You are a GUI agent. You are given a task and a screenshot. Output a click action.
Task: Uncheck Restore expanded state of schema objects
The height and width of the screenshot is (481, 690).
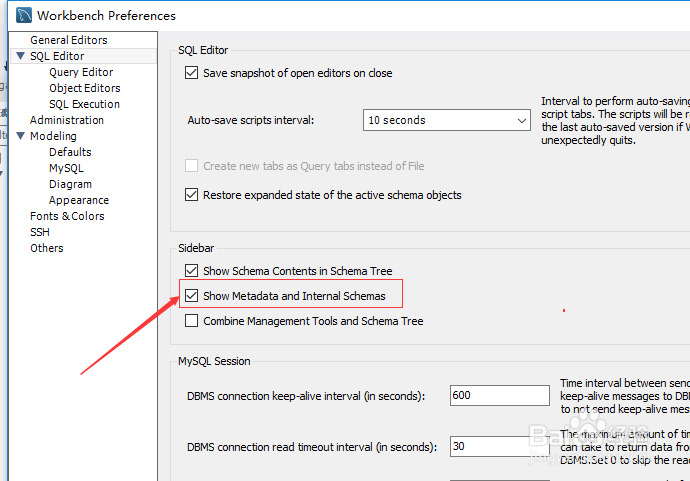coord(191,195)
